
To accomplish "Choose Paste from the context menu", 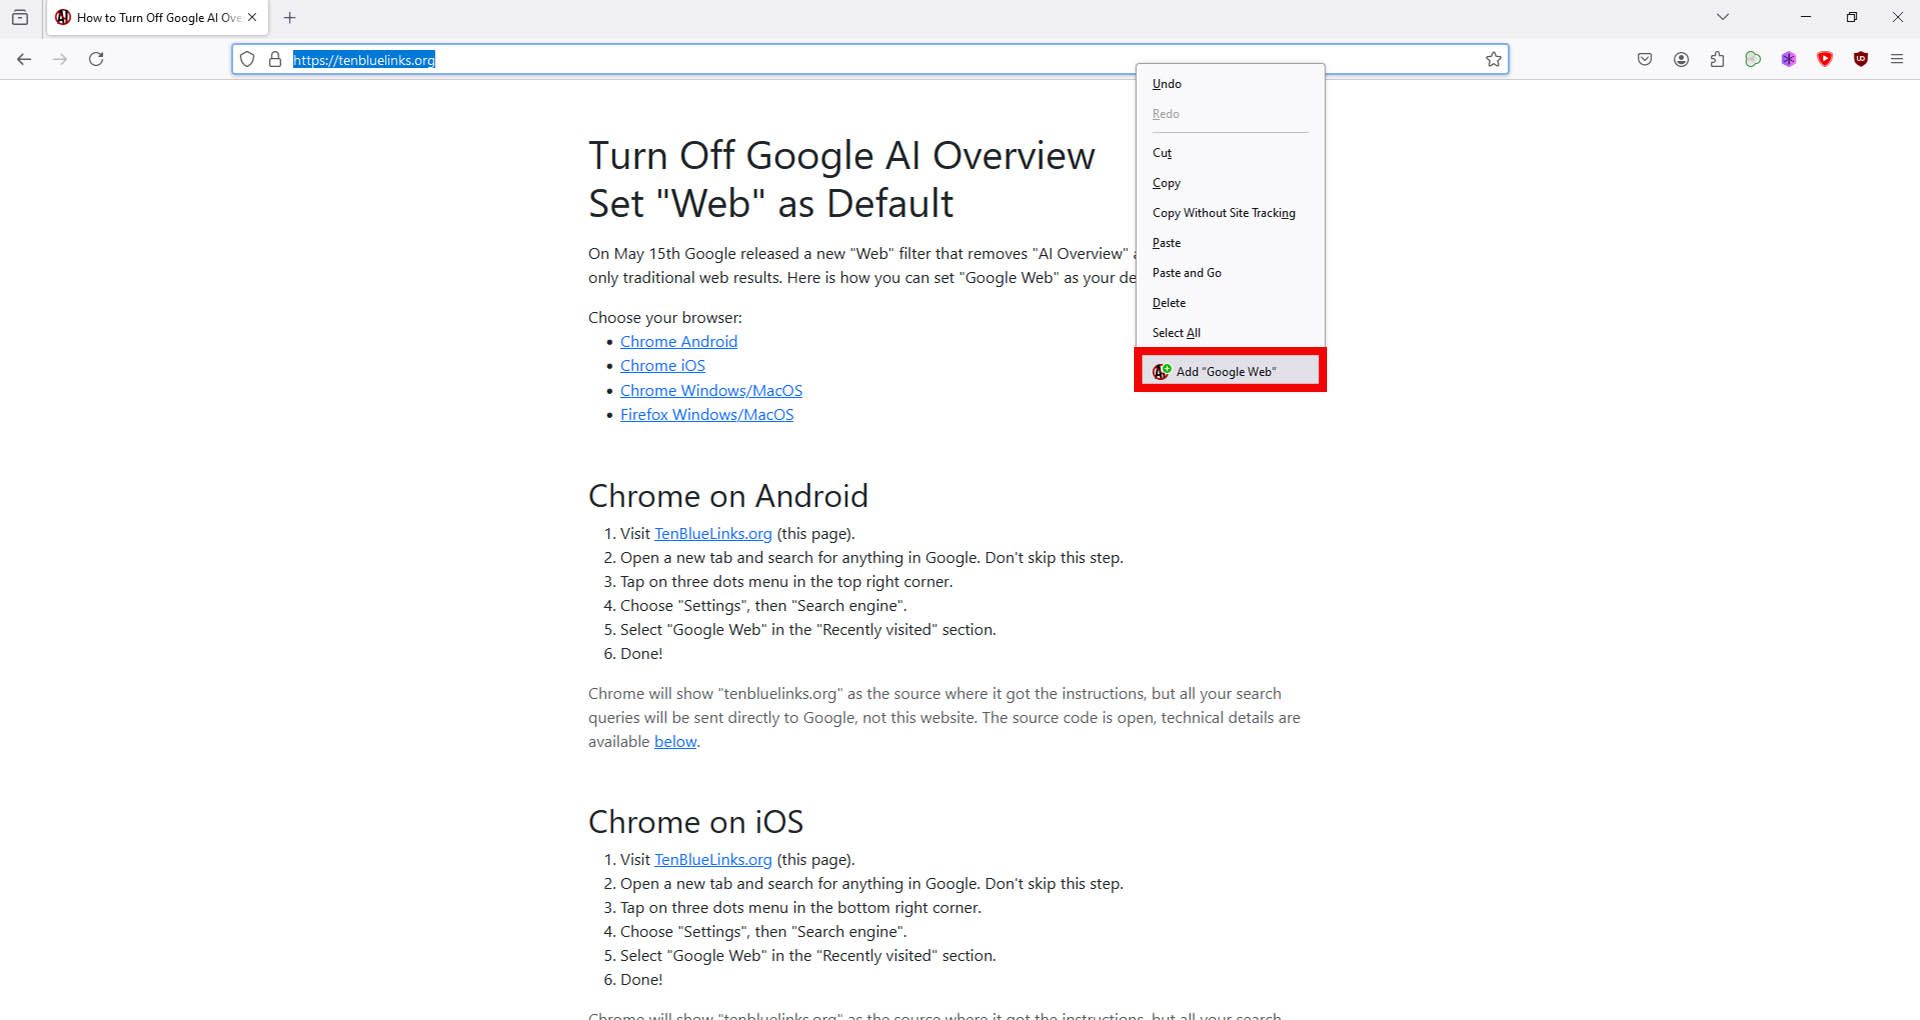I will click(x=1230, y=243).
